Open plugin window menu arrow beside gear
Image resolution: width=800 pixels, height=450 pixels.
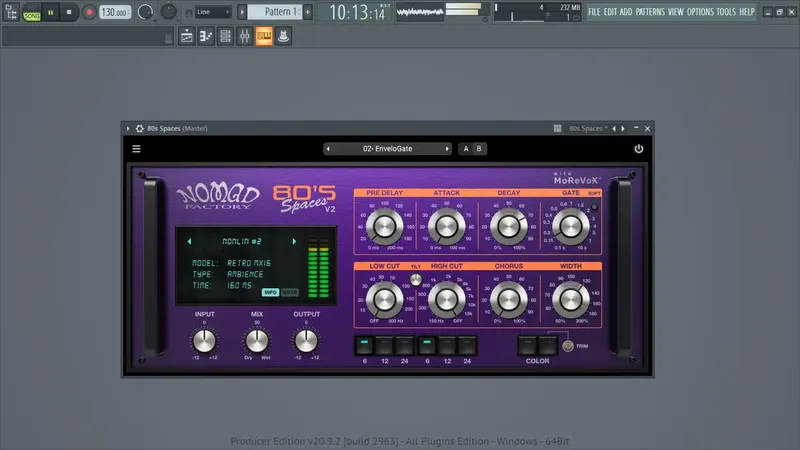[x=128, y=129]
